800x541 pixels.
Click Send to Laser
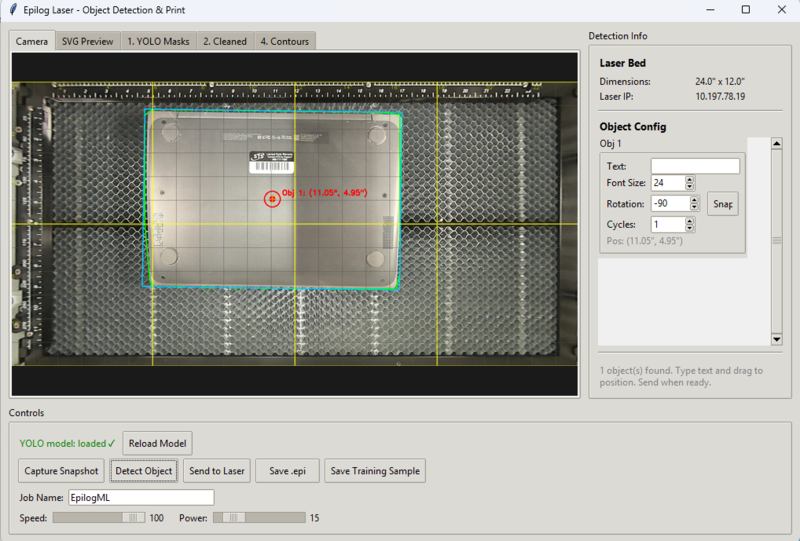[x=217, y=471]
